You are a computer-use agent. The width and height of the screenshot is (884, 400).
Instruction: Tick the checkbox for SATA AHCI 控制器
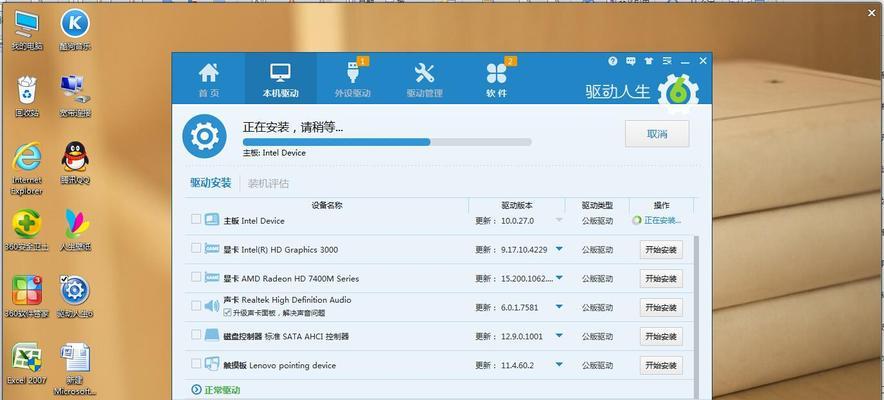click(196, 335)
